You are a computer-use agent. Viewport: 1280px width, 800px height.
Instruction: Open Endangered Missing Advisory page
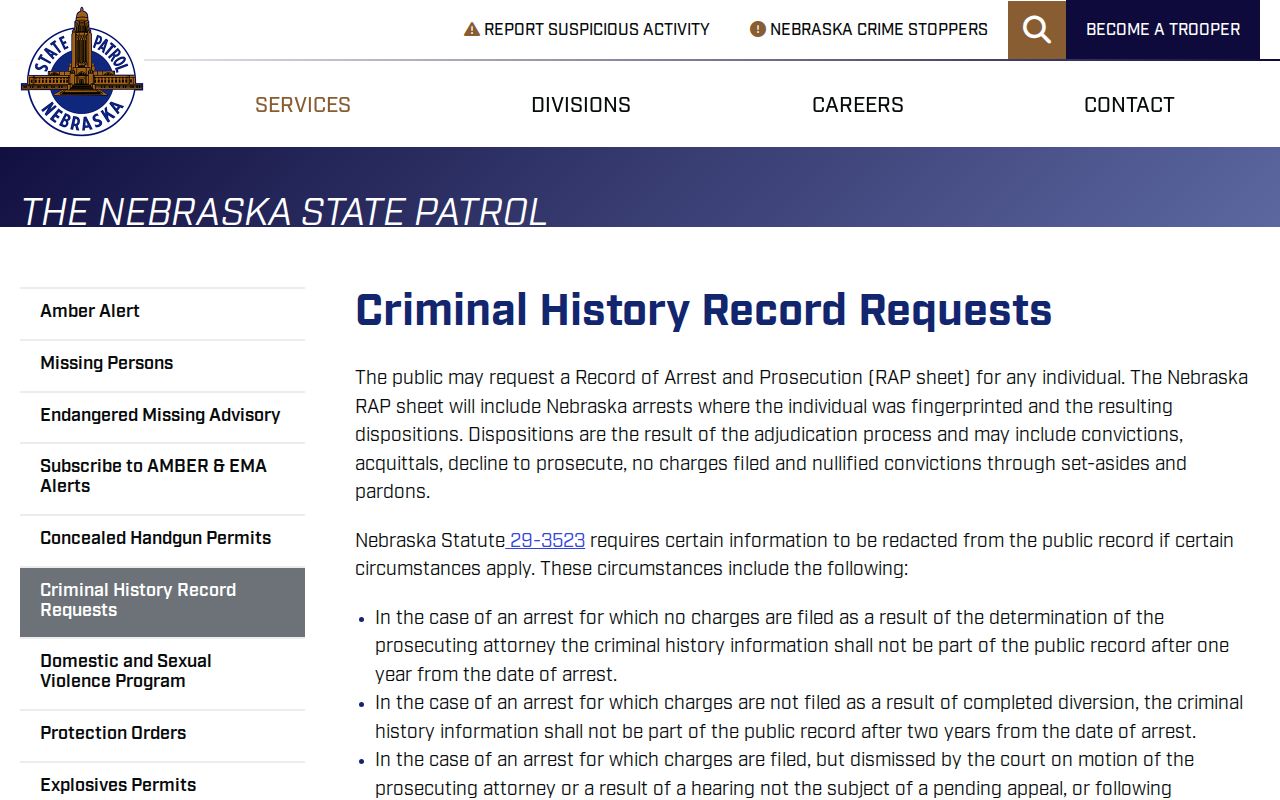(x=162, y=416)
